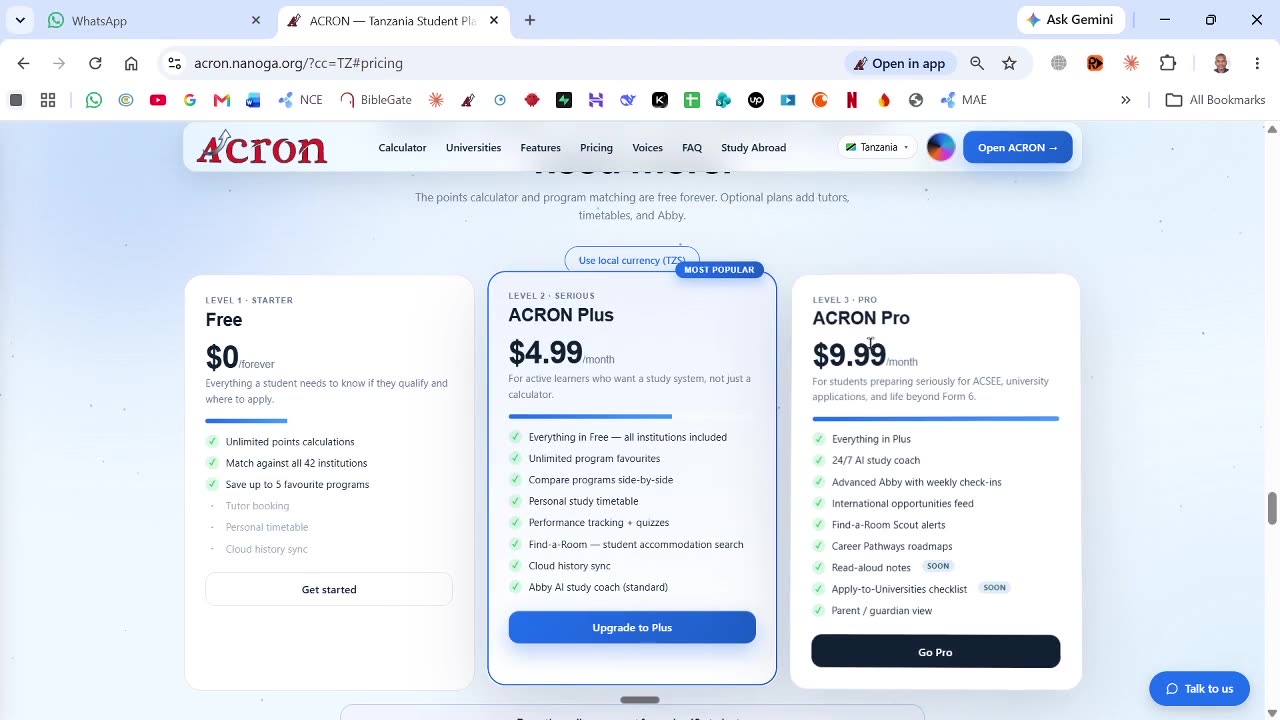
Task: Click the vertical page scrollbar thumb
Action: (x=1272, y=508)
